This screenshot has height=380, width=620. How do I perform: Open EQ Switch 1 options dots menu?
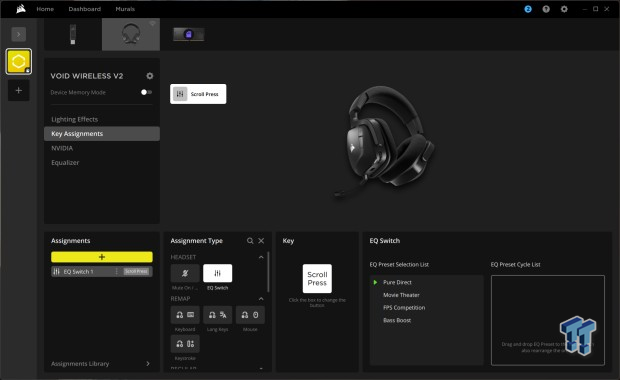(117, 272)
